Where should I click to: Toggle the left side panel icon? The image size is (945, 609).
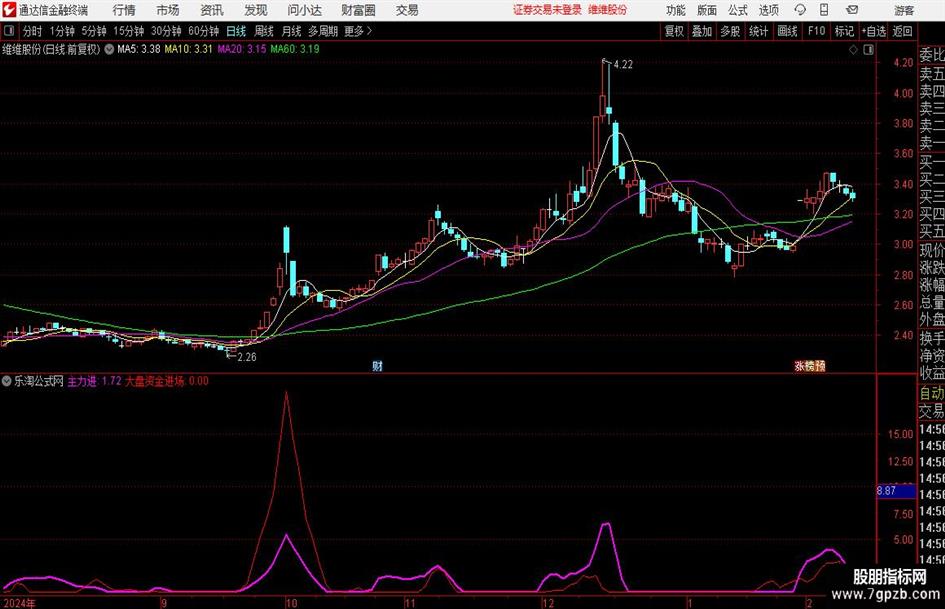click(x=8, y=31)
